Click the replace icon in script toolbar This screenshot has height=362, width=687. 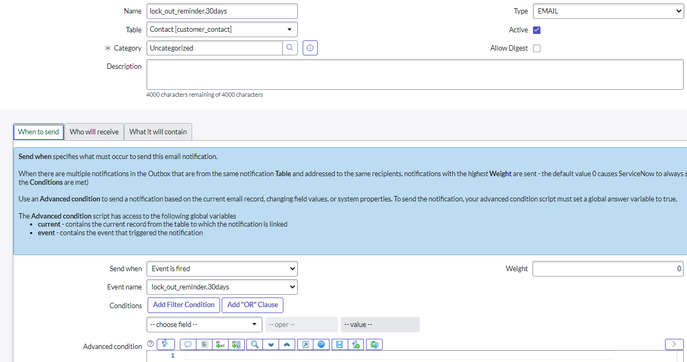coord(220,344)
